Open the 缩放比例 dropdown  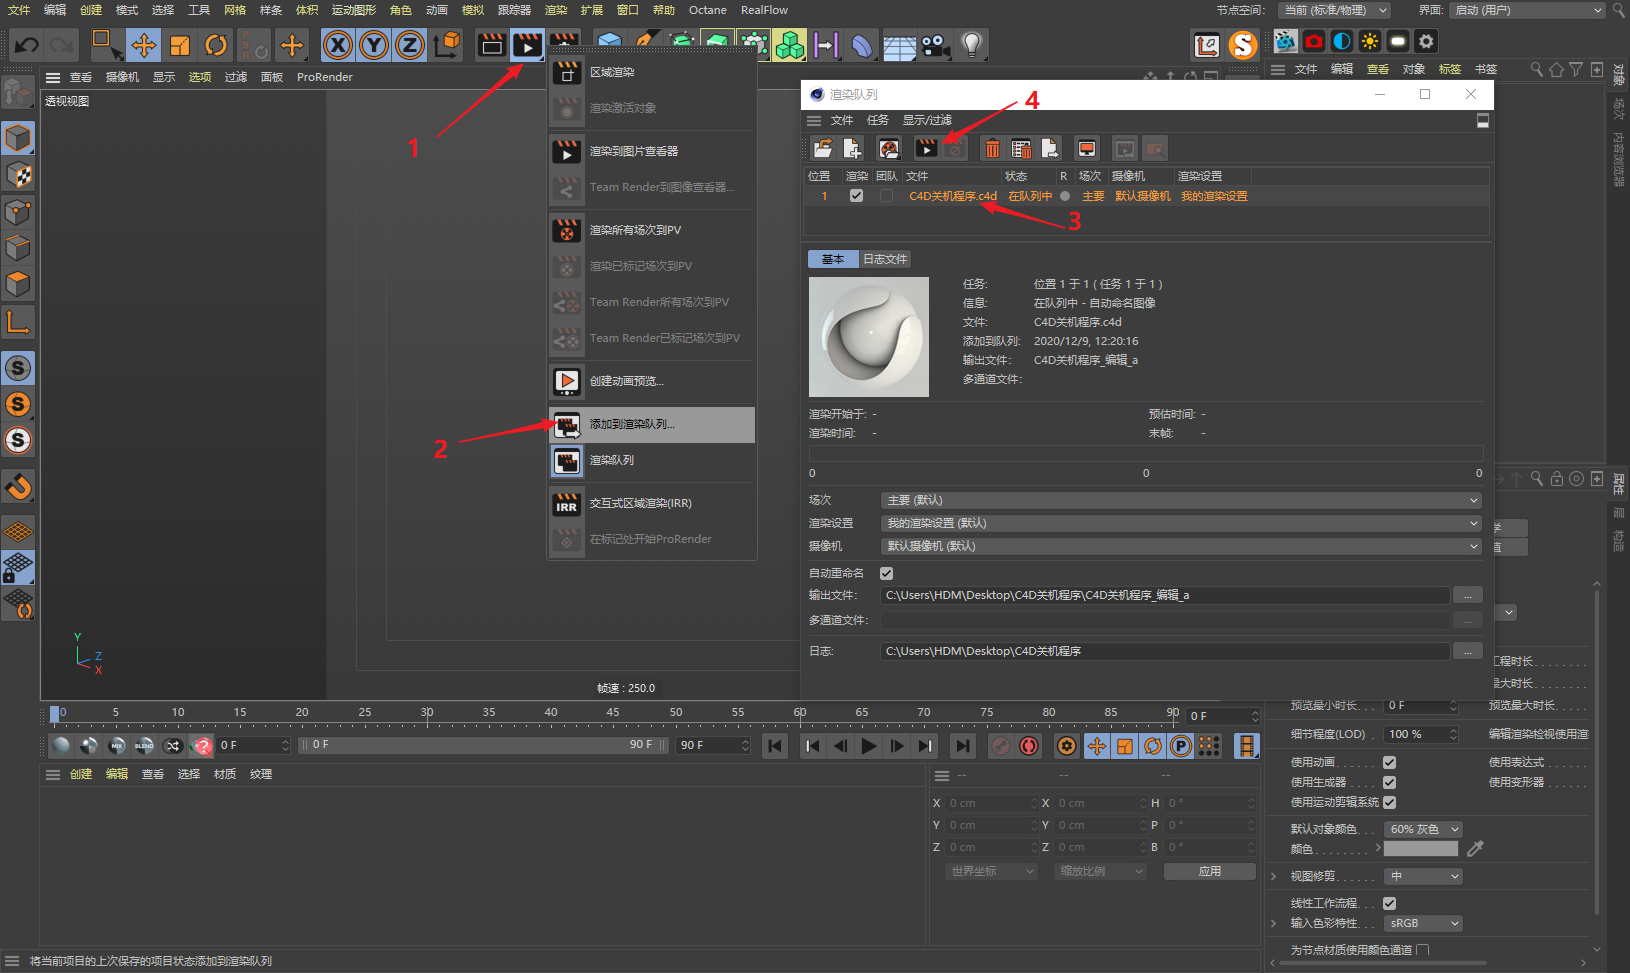point(1101,871)
